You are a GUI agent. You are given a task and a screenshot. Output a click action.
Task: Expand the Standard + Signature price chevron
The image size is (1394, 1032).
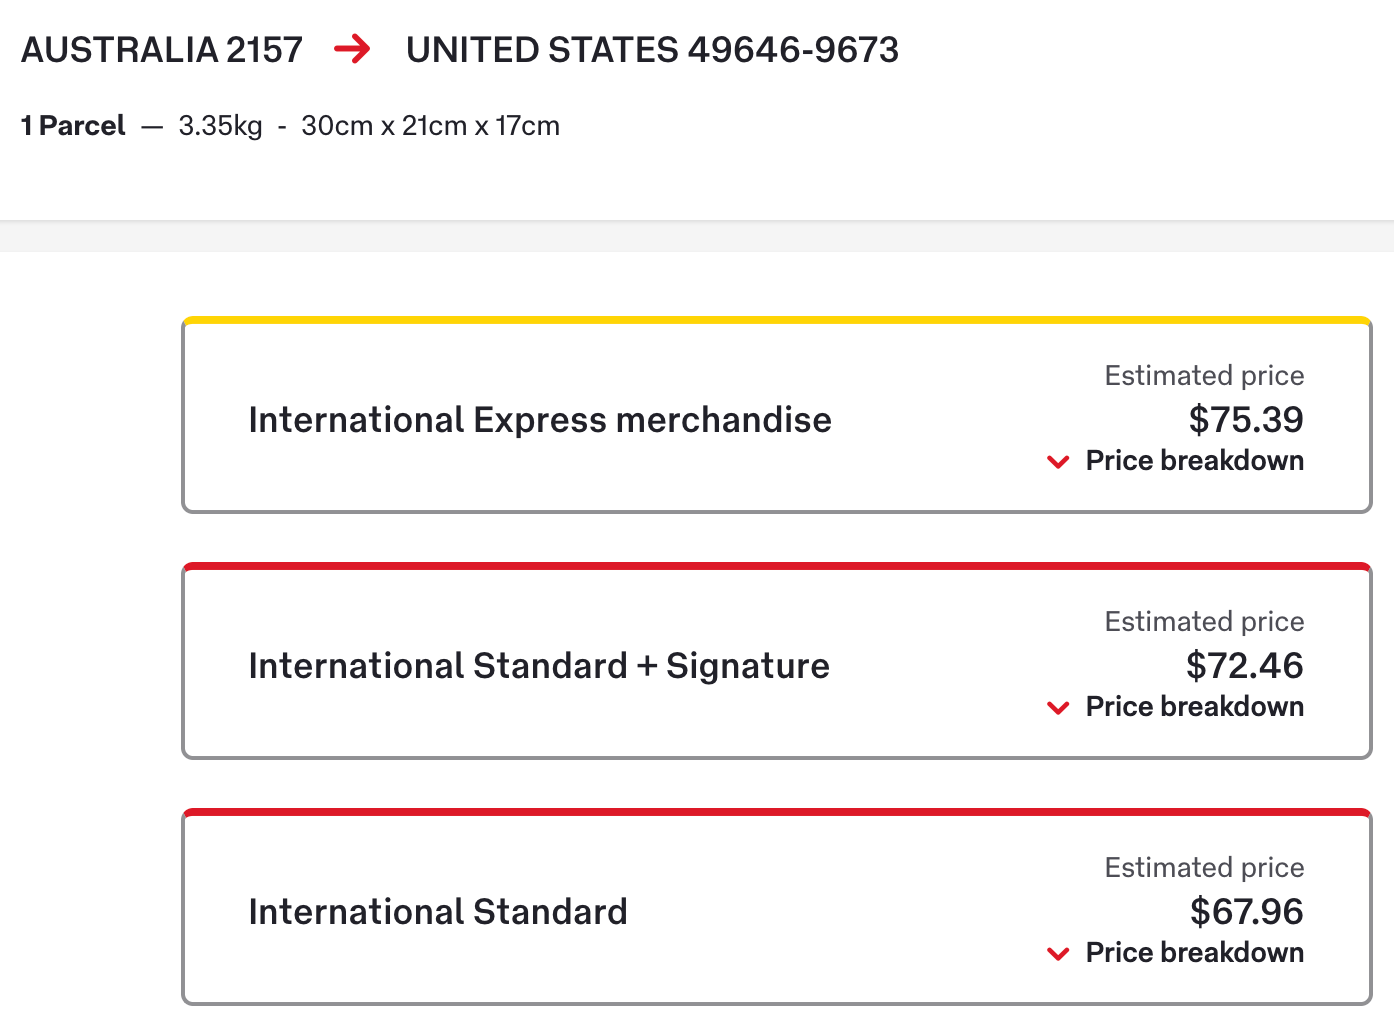[x=1058, y=708]
